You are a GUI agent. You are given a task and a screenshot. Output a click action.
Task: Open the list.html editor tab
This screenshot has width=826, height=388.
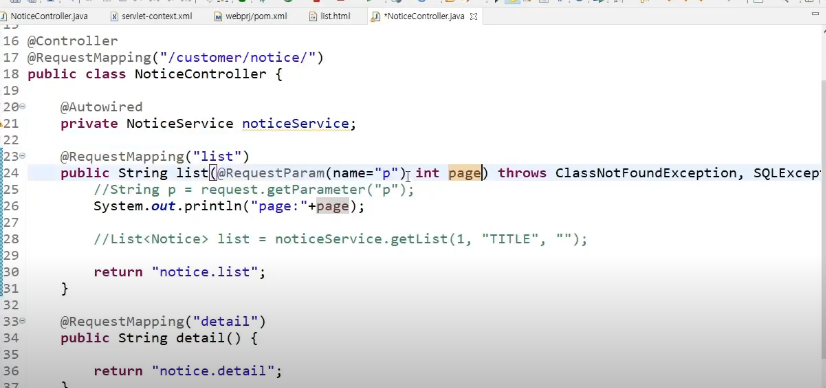(335, 16)
